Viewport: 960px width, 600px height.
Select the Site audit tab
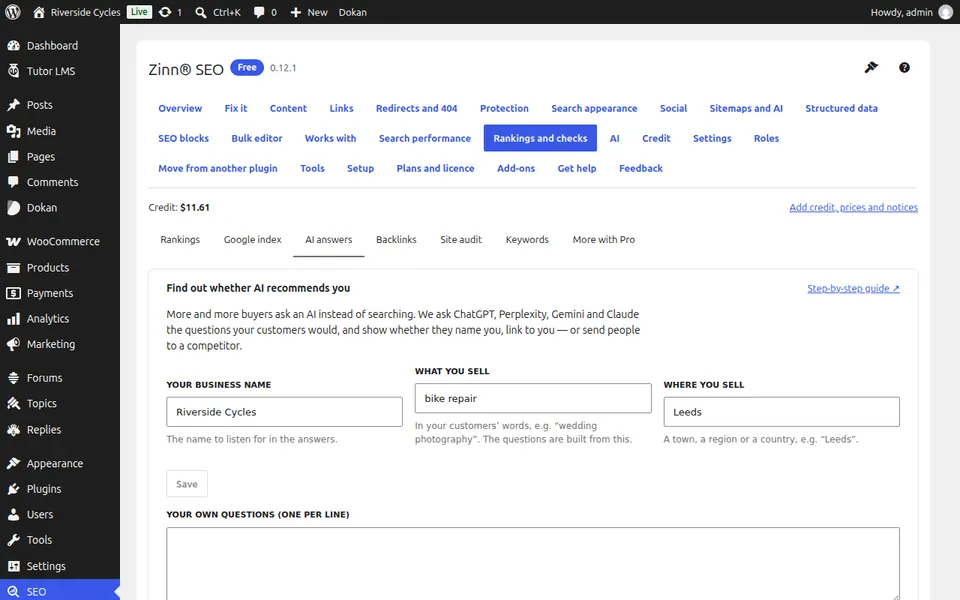click(x=461, y=239)
